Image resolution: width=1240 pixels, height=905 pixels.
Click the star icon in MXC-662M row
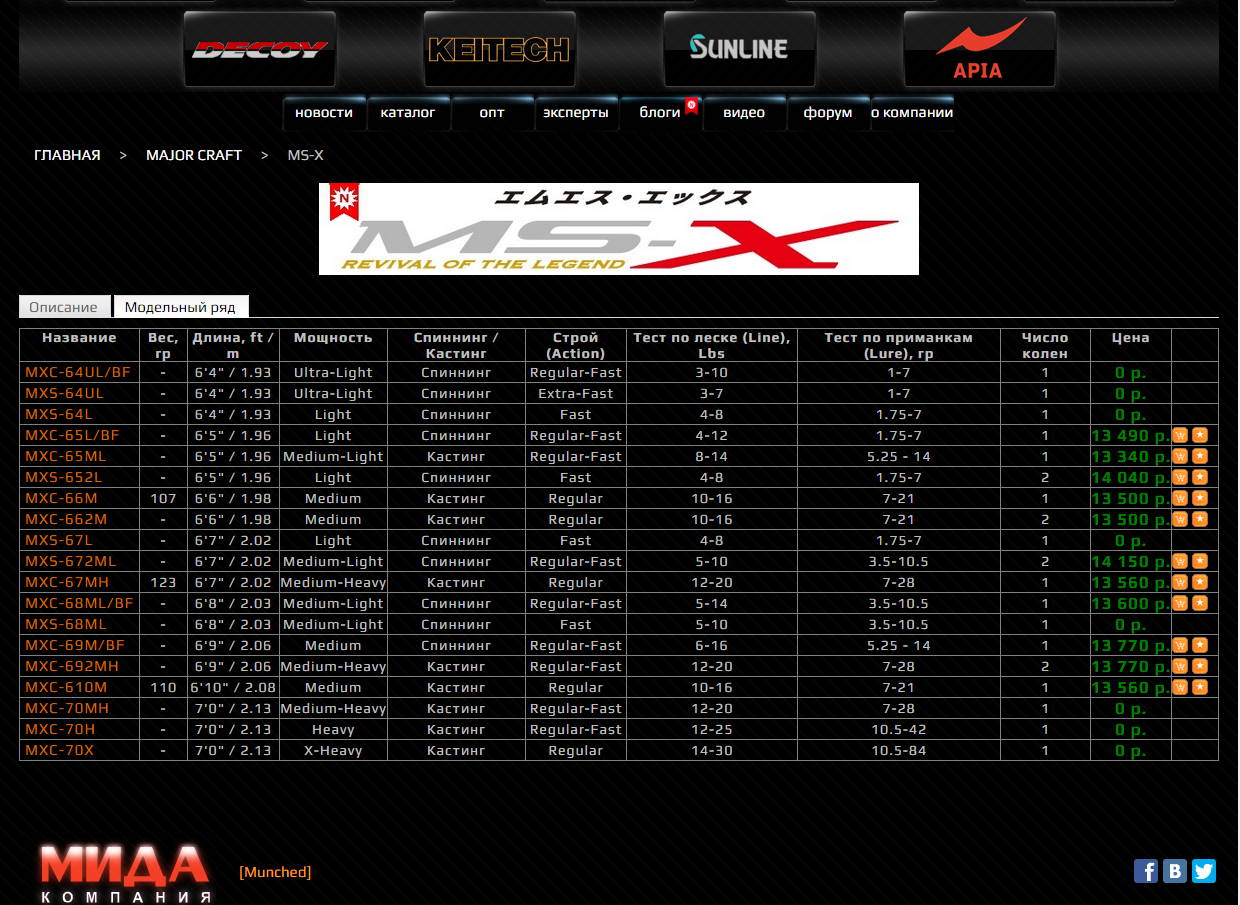point(1200,519)
